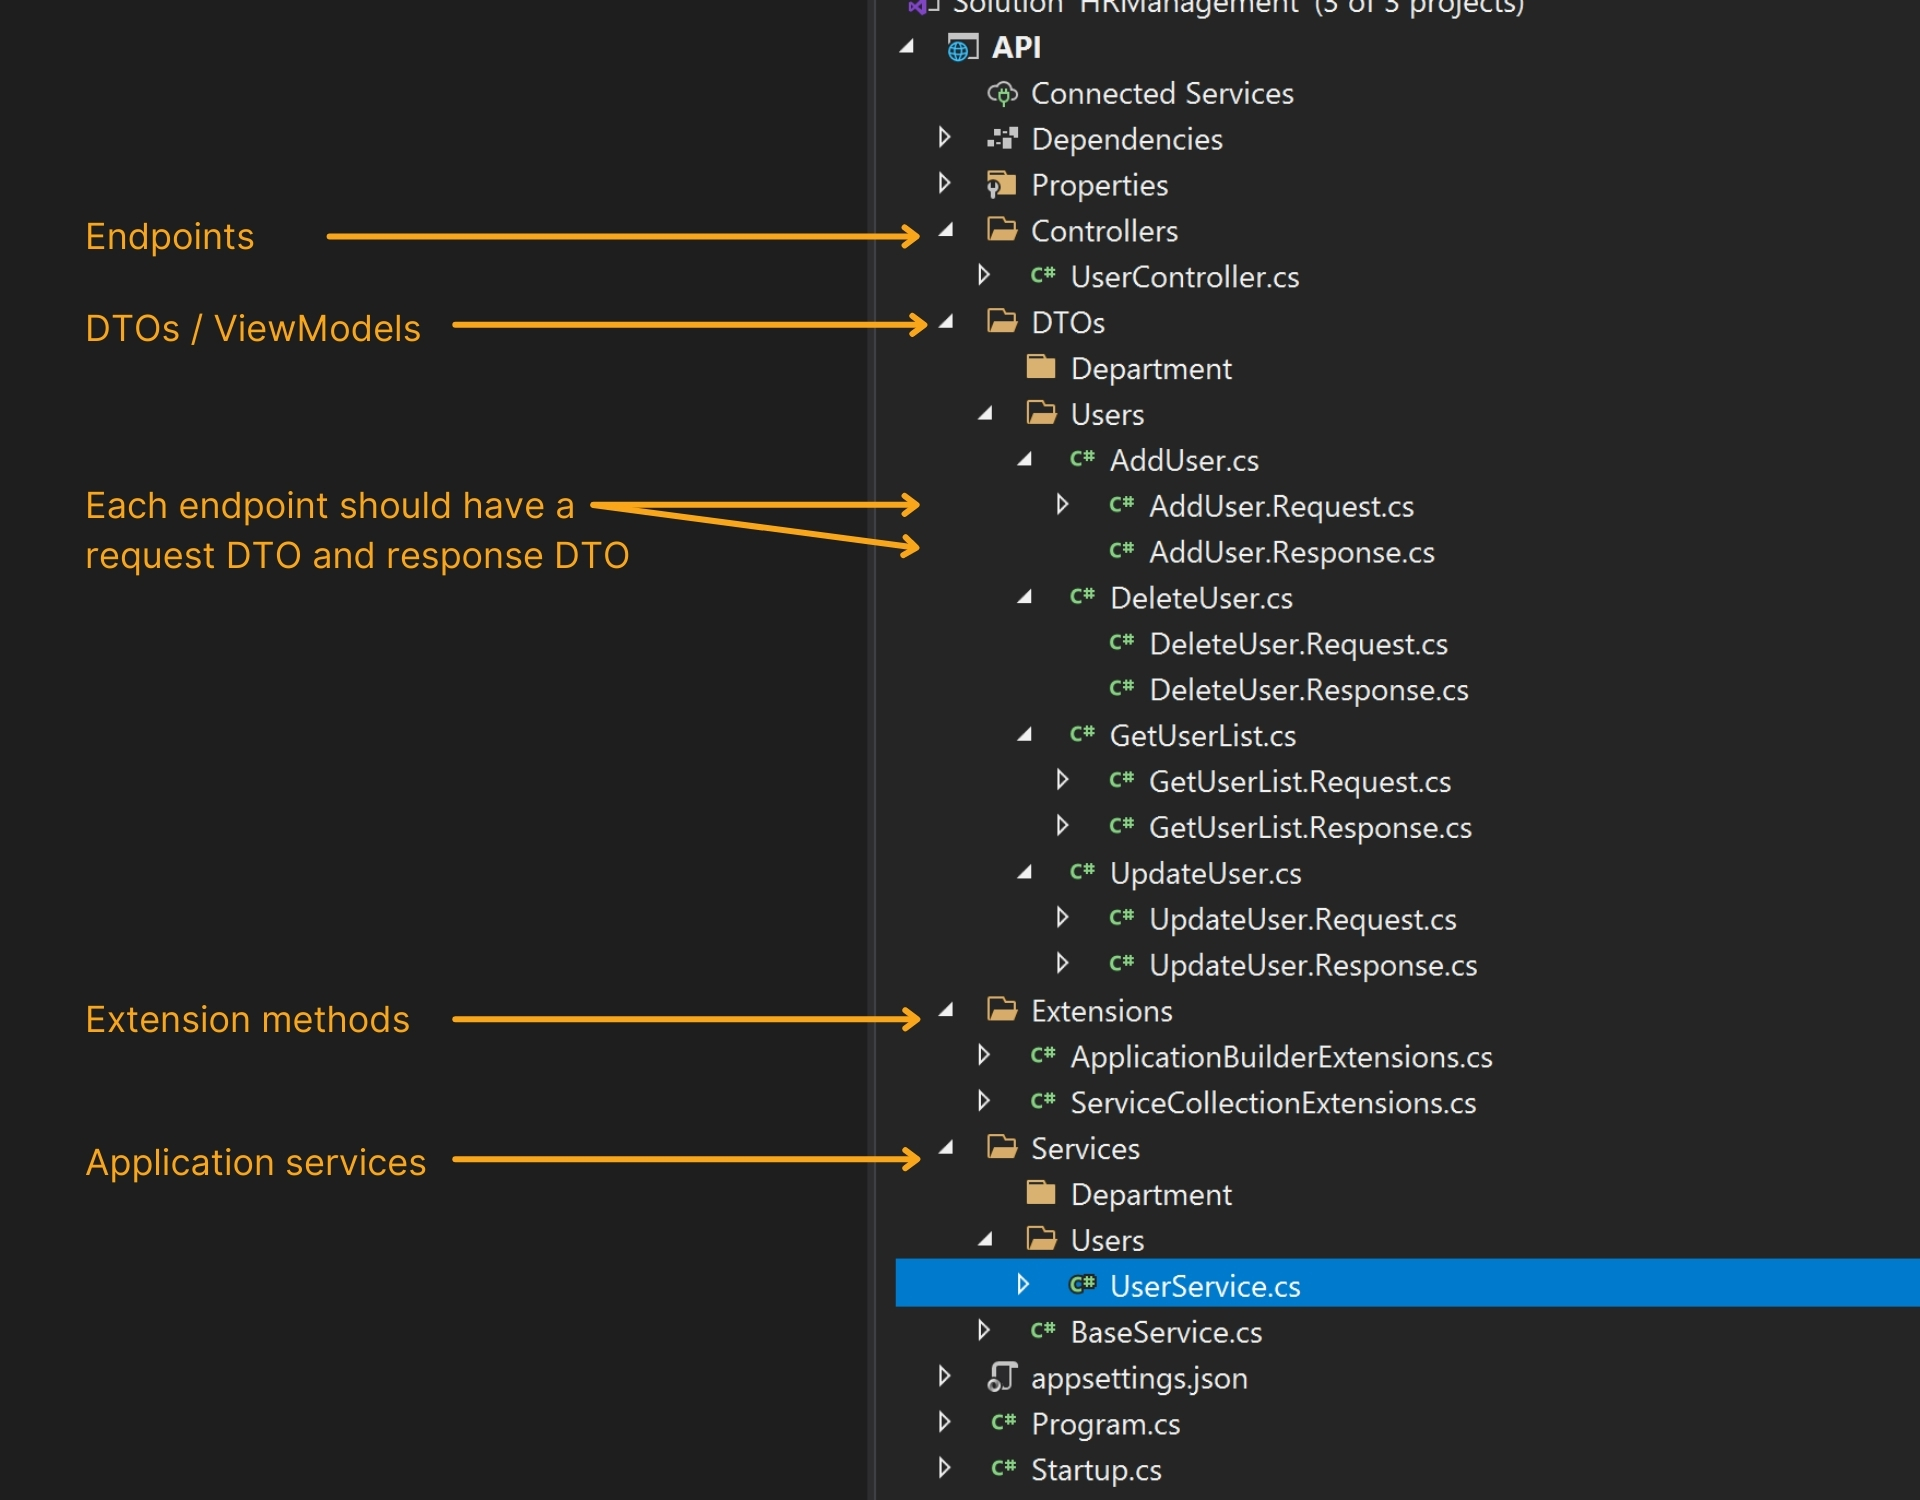Image resolution: width=1920 pixels, height=1500 pixels.
Task: Click the Dependencies icon in the API project
Action: click(1001, 139)
